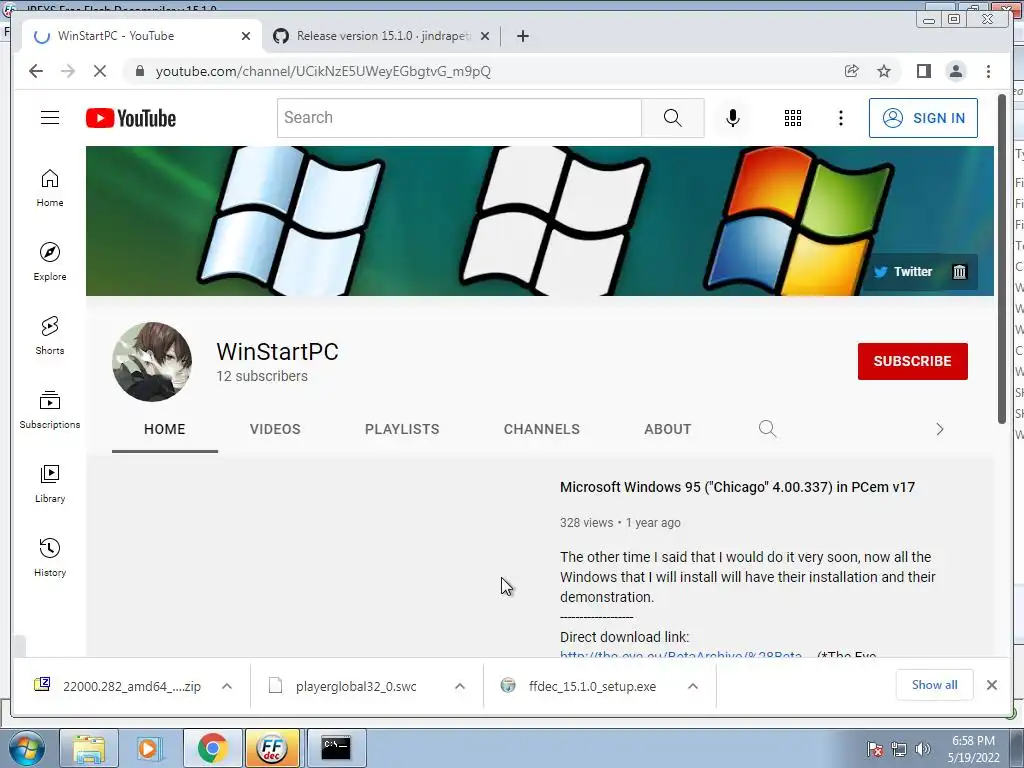The image size is (1024, 768).
Task: Open the archive icon link on banner
Action: click(x=959, y=272)
